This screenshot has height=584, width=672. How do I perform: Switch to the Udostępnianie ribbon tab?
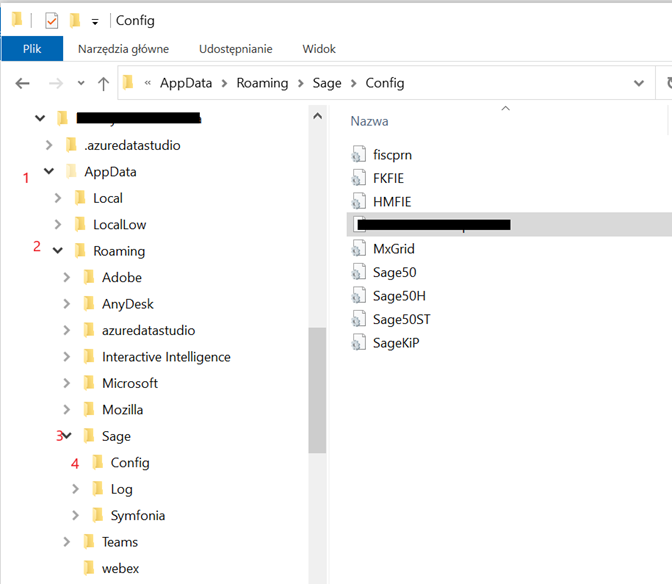236,49
